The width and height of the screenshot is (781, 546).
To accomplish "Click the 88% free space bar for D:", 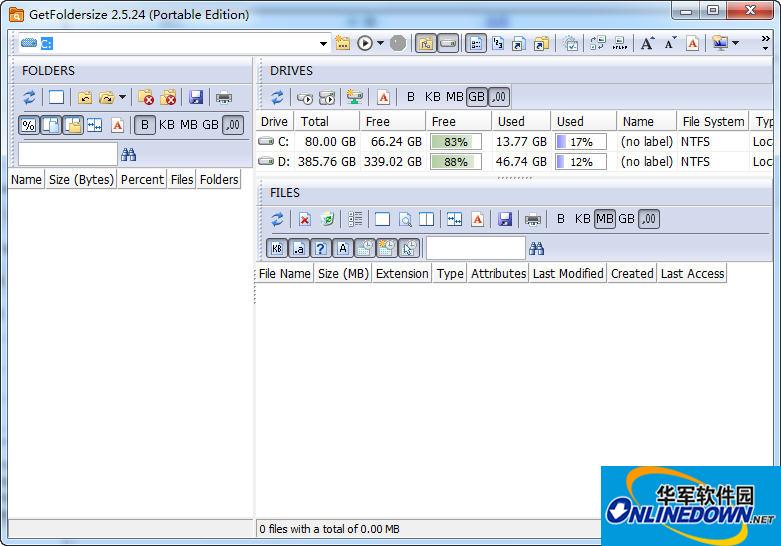I will [x=456, y=162].
